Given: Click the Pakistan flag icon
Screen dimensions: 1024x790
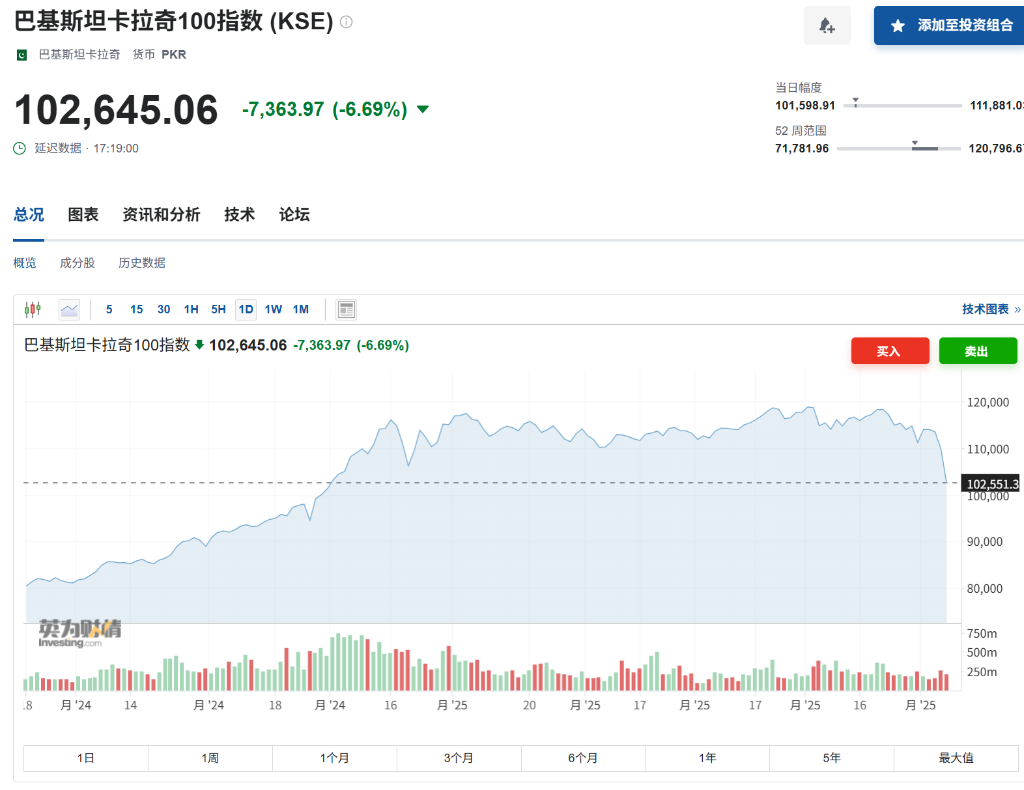Looking at the screenshot, I should [22, 55].
